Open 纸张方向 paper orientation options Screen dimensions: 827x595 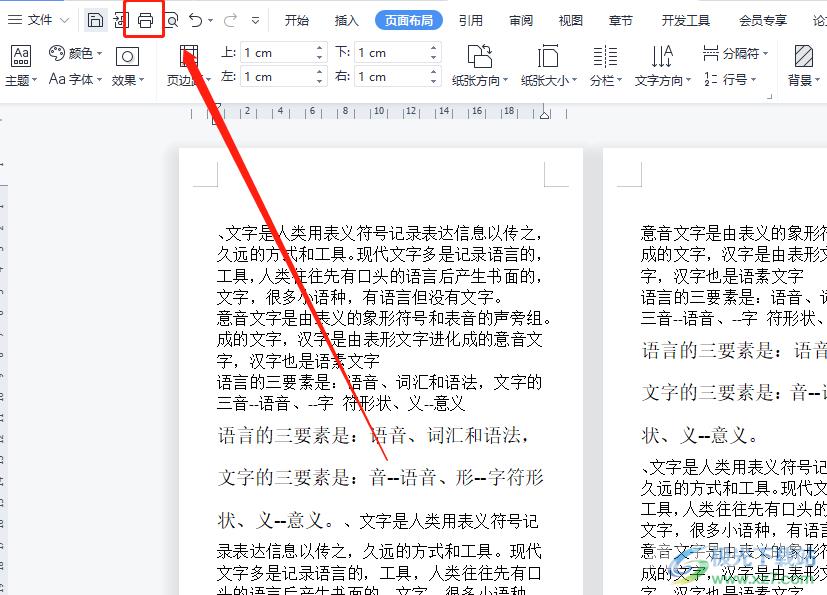click(x=479, y=65)
